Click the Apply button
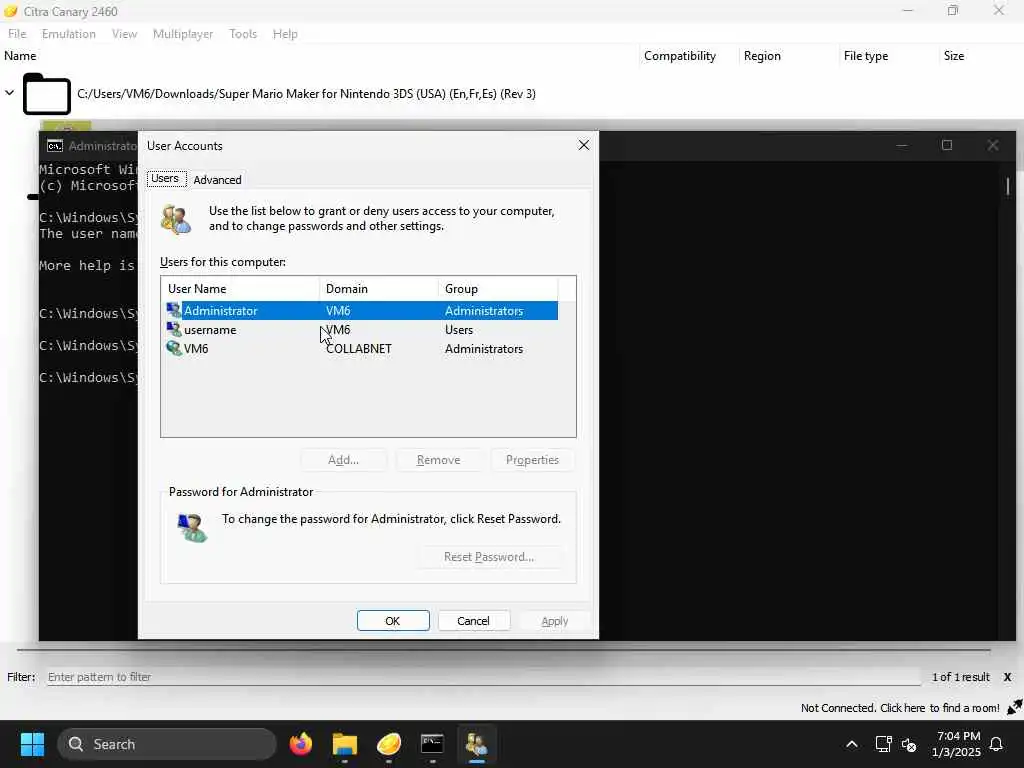This screenshot has height=768, width=1024. click(554, 620)
